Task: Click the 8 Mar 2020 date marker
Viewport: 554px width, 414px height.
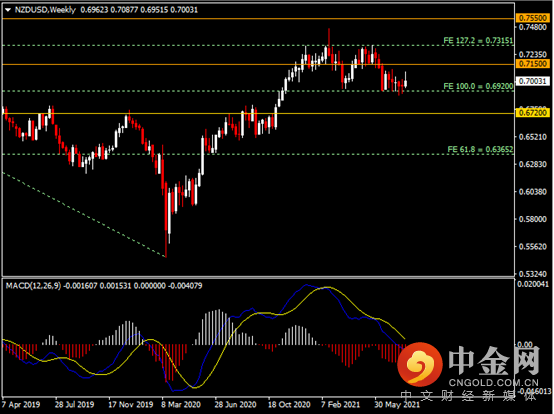Action: click(x=181, y=404)
